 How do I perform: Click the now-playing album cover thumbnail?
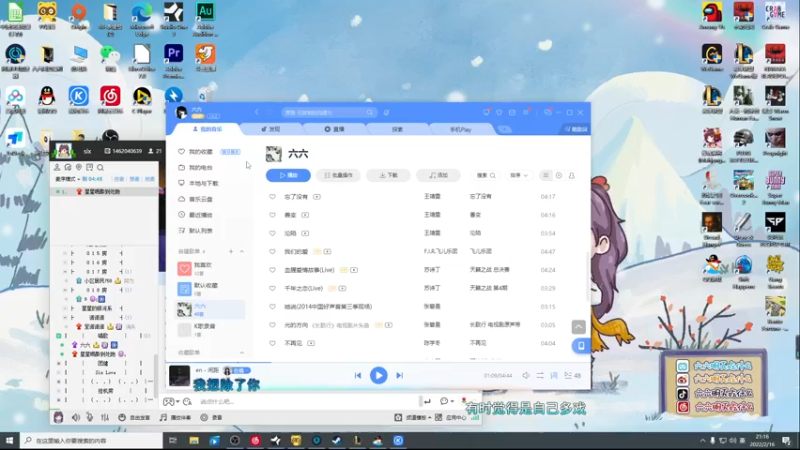pyautogui.click(x=180, y=376)
